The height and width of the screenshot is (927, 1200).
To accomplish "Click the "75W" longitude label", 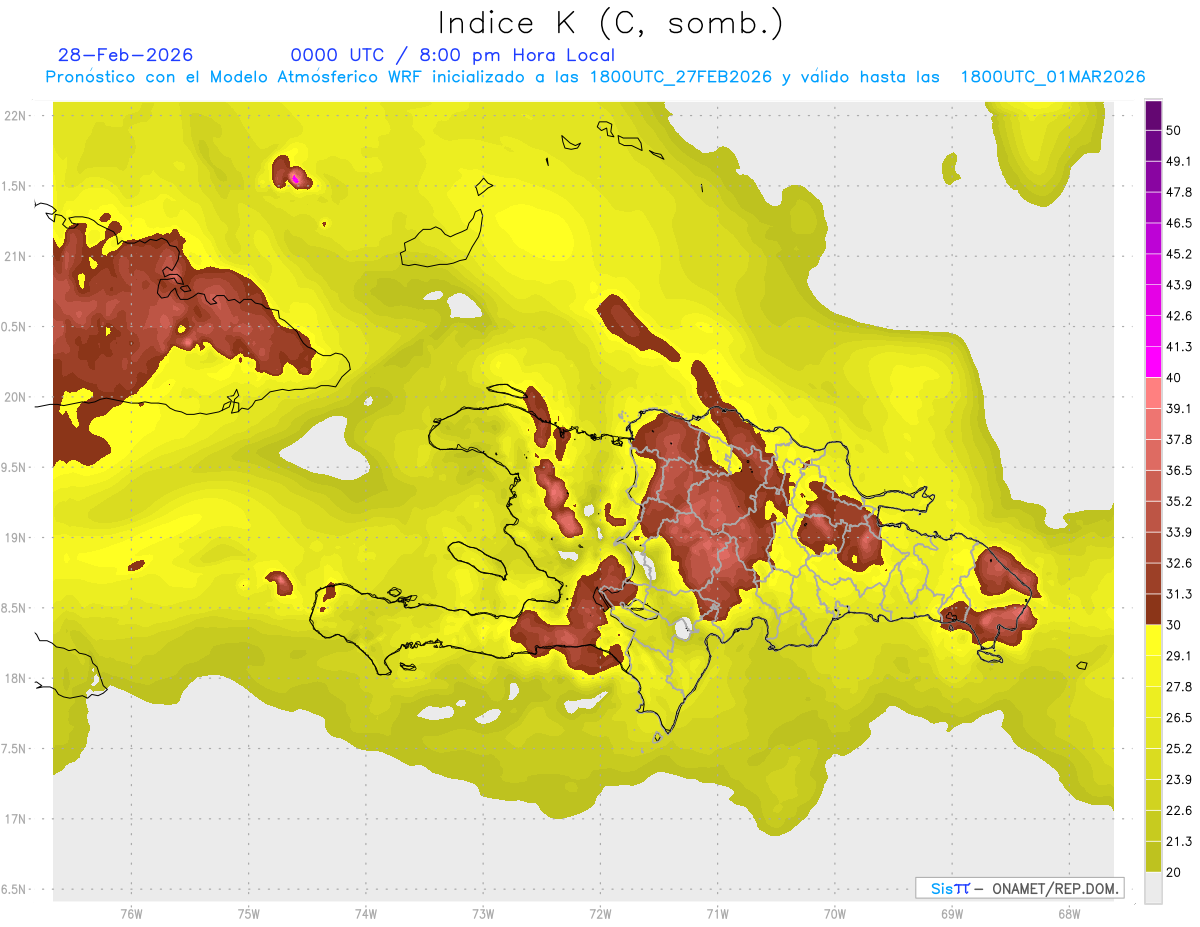I will [248, 913].
